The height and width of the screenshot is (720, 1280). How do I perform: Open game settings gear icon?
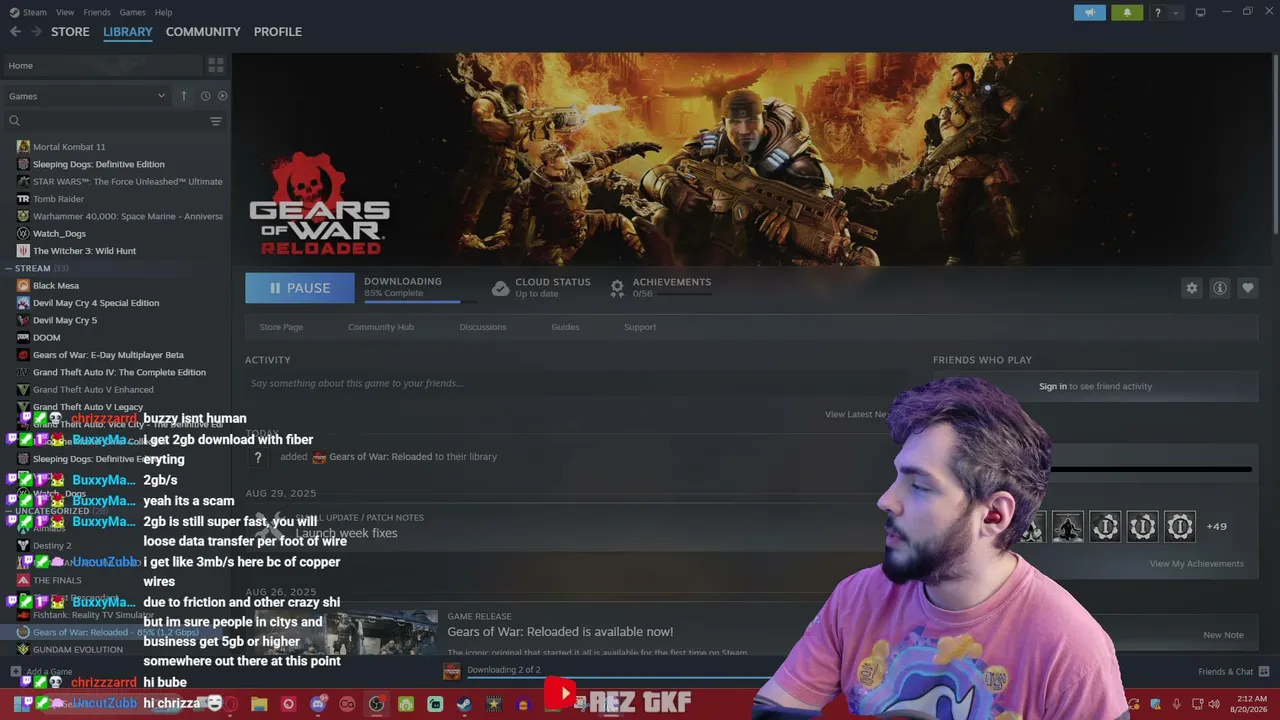tap(1192, 288)
